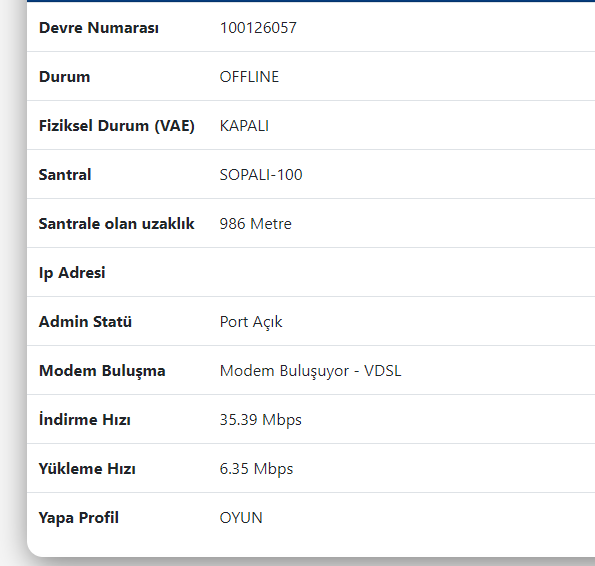Click the OFFLINE status value
The width and height of the screenshot is (595, 566).
tap(249, 77)
